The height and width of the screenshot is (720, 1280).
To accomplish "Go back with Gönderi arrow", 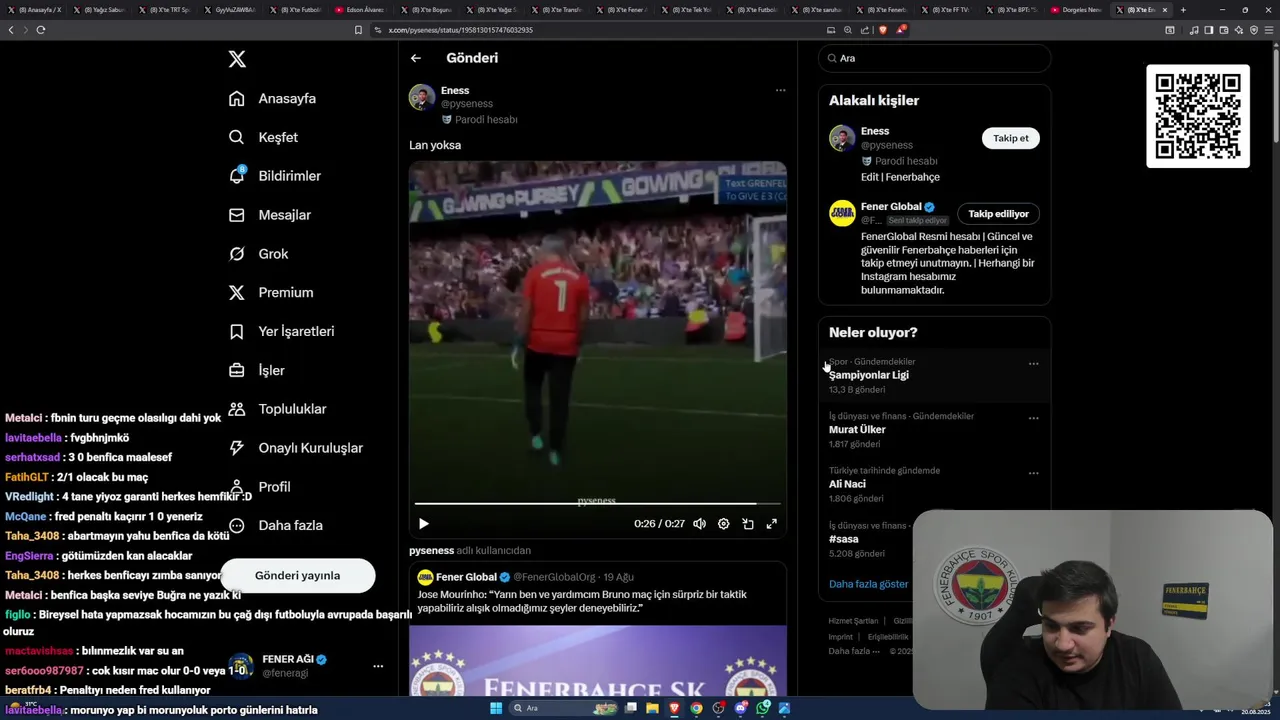I will coord(416,58).
